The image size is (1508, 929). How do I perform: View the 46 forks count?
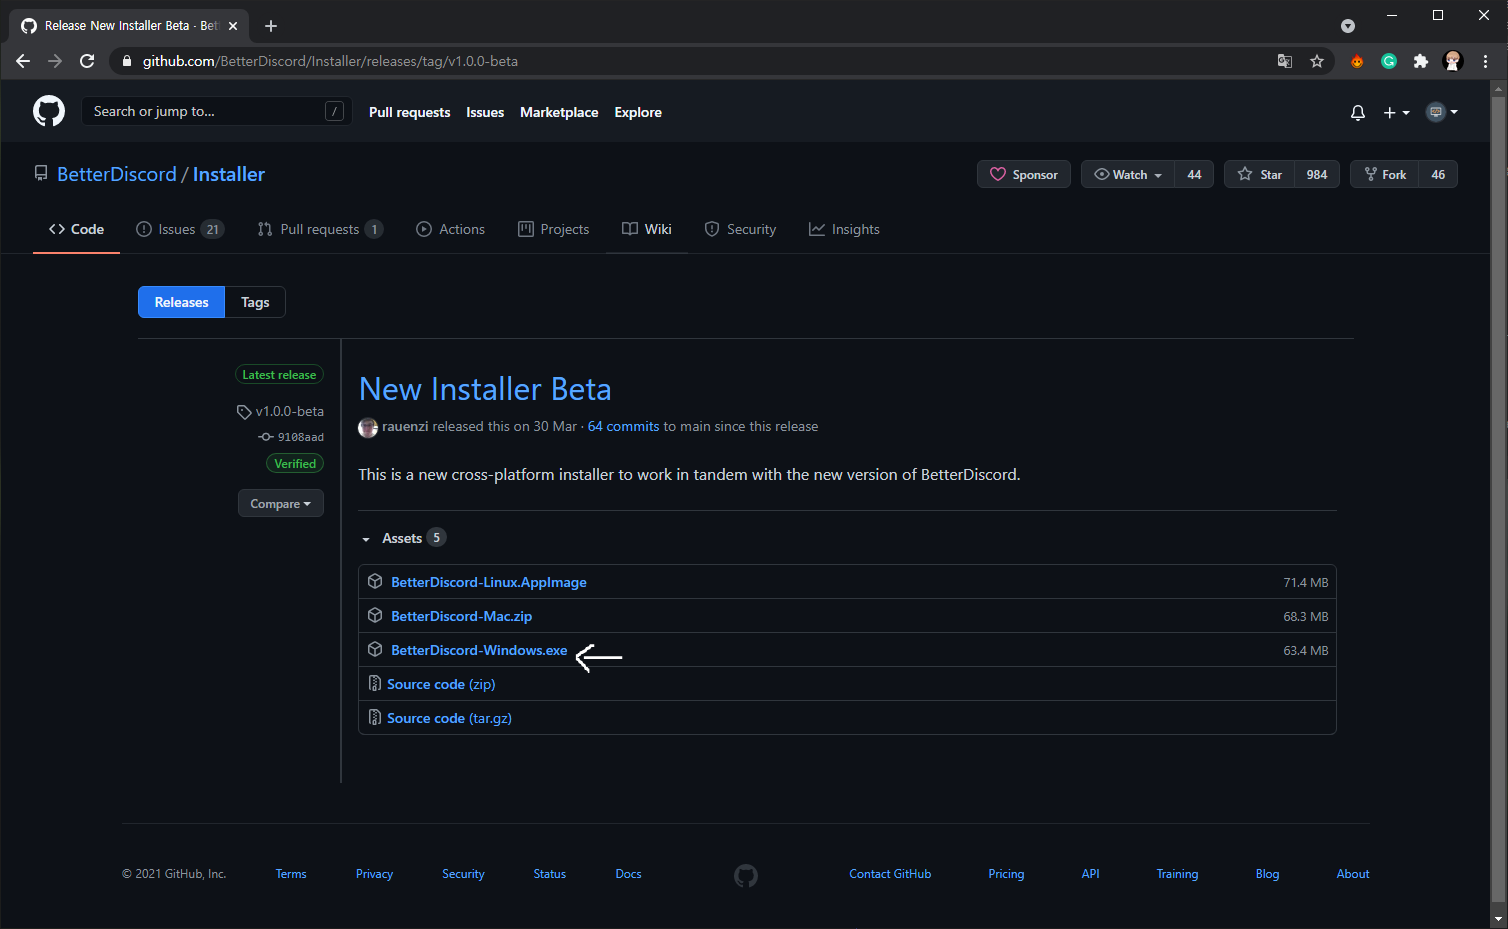pos(1438,174)
